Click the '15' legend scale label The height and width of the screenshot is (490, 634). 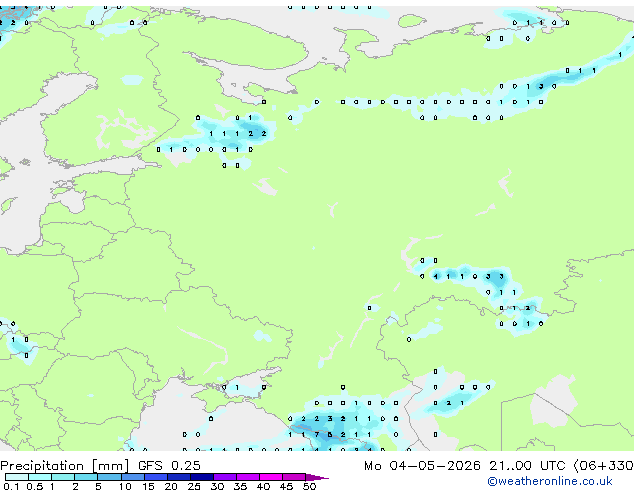(x=148, y=486)
